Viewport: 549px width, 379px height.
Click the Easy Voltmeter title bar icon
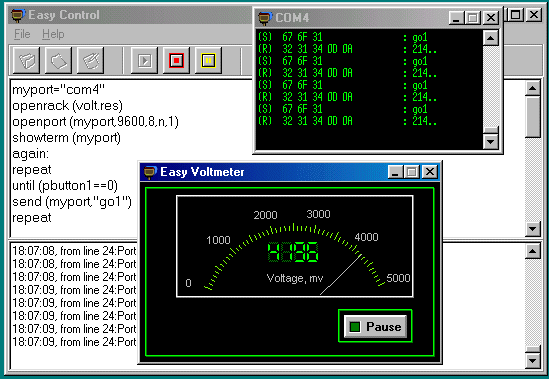coord(150,172)
